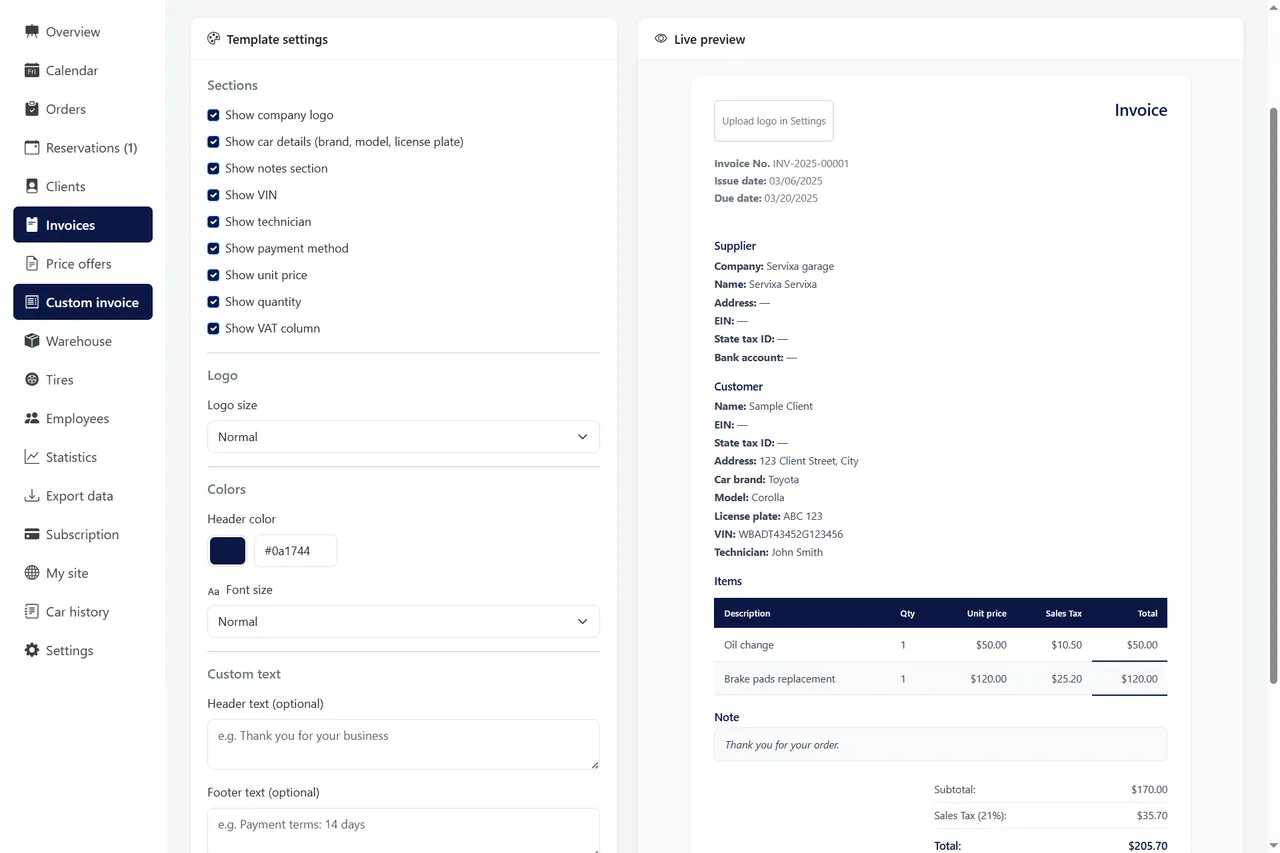1280x853 pixels.
Task: Go to Calendar section
Action: pyautogui.click(x=83, y=71)
